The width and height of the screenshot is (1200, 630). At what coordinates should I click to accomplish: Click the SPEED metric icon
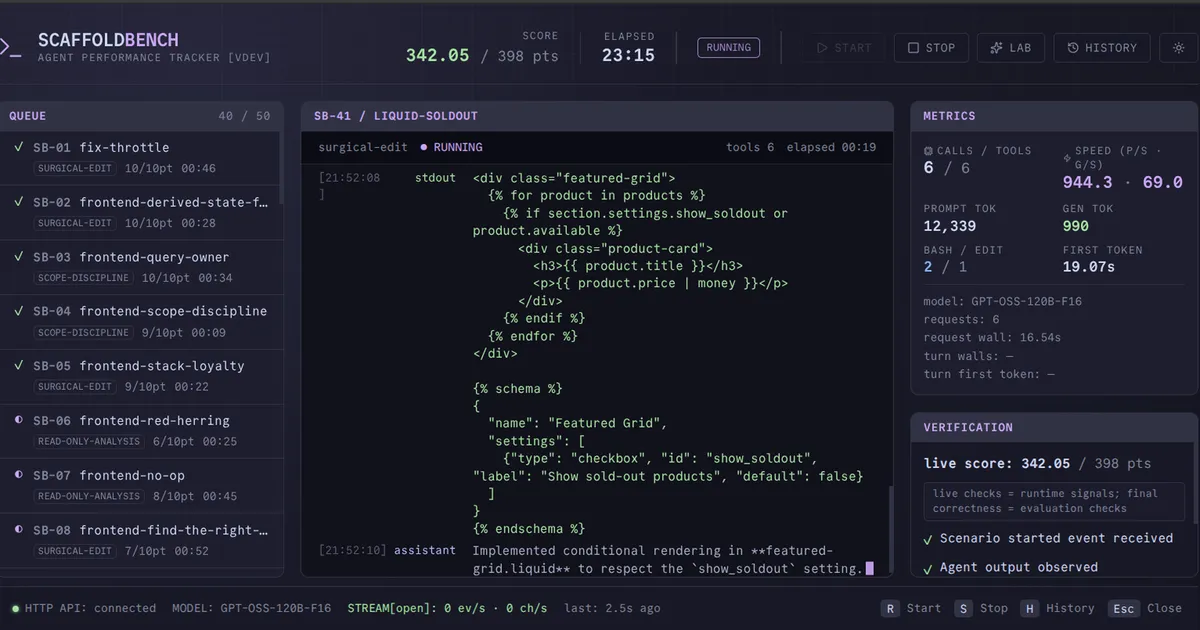point(1067,158)
